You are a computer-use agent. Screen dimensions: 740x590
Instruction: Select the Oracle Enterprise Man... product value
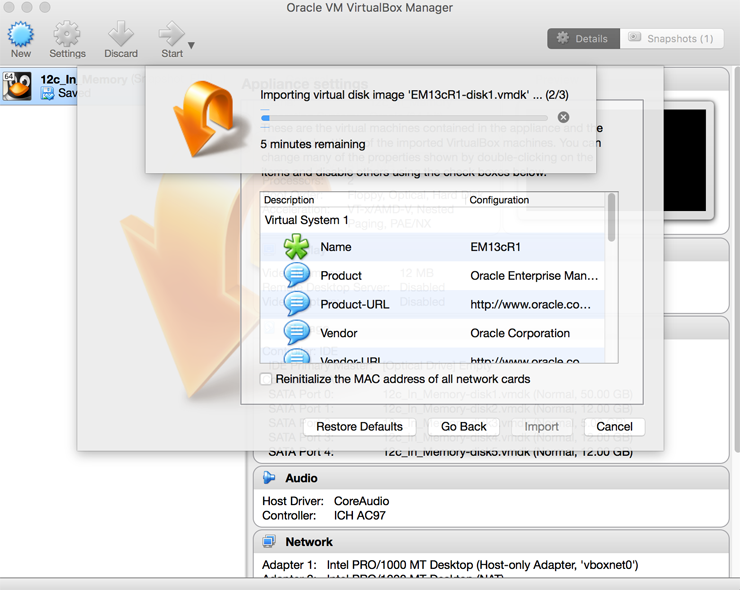click(x=534, y=276)
